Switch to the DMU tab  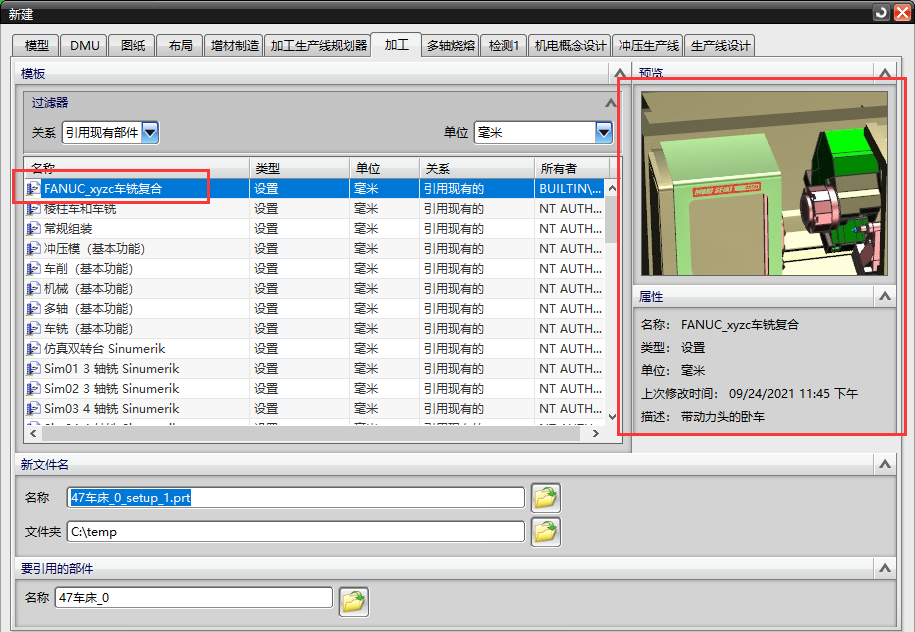click(x=84, y=46)
